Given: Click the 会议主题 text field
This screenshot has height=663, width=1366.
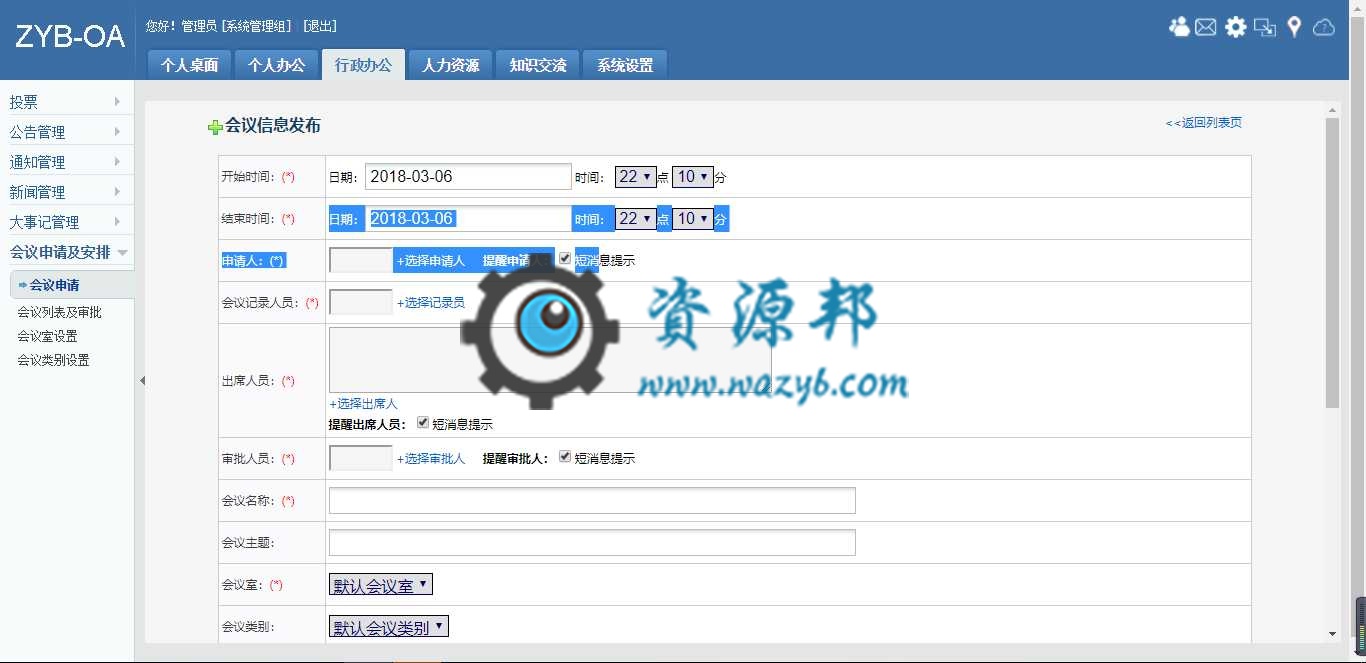Looking at the screenshot, I should pos(592,543).
